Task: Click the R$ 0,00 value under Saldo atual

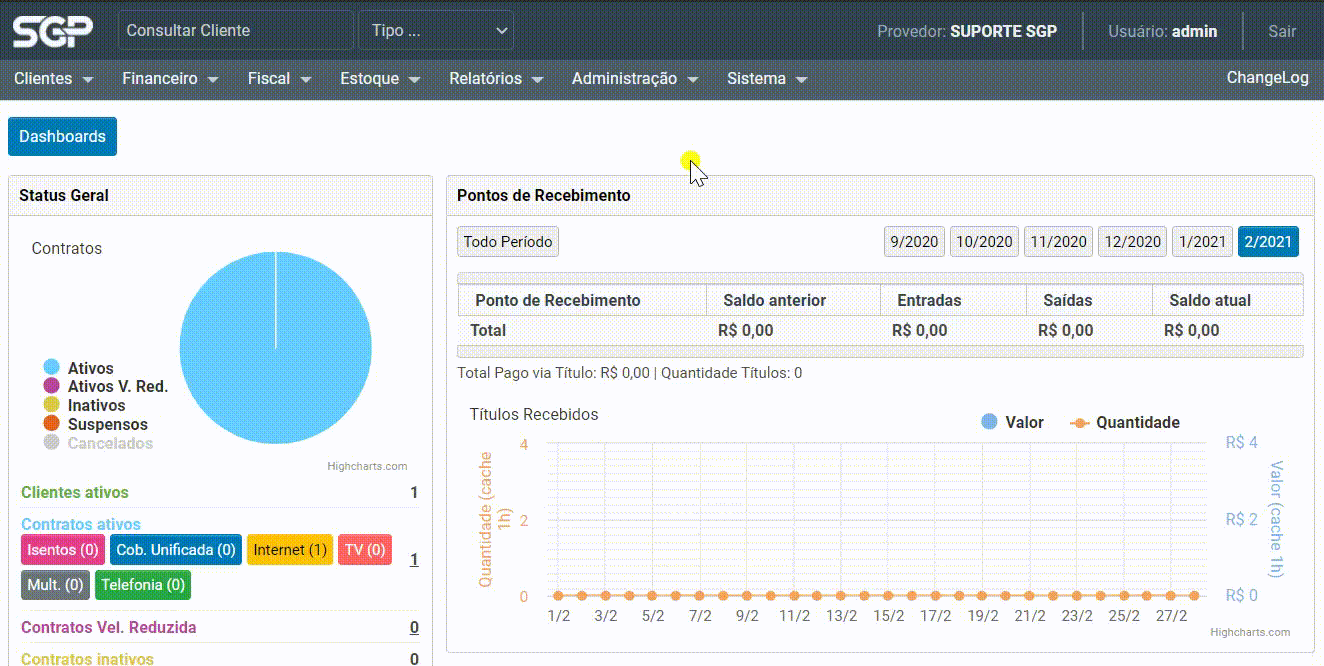Action: point(1192,330)
